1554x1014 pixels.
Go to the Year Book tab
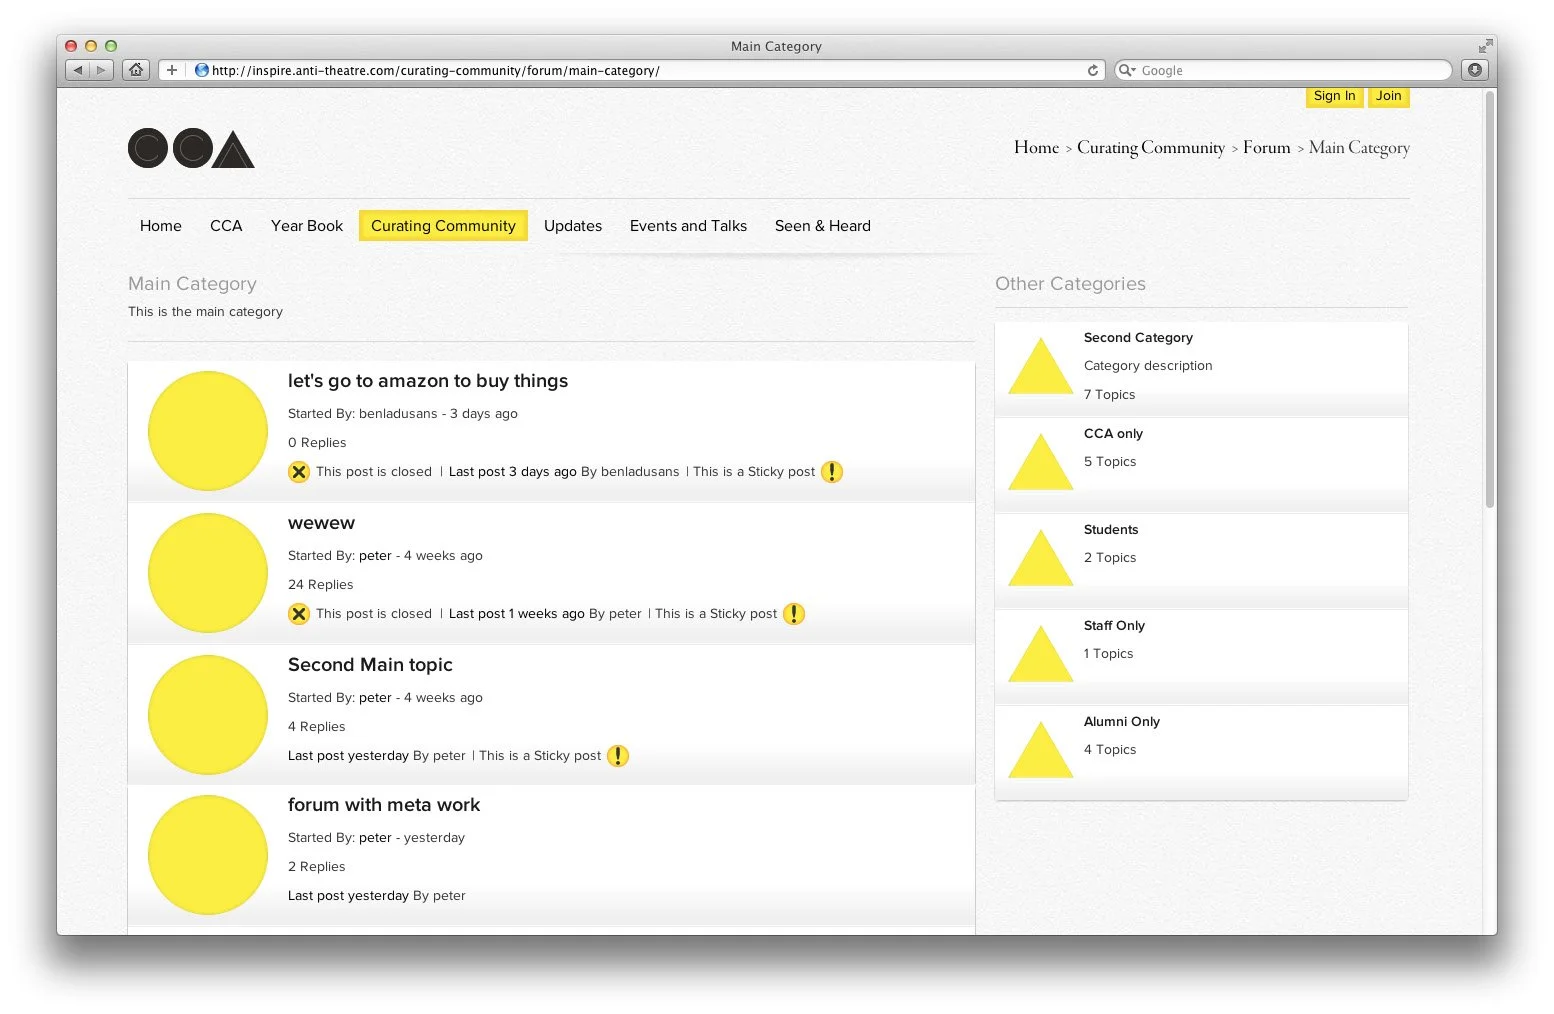point(307,226)
